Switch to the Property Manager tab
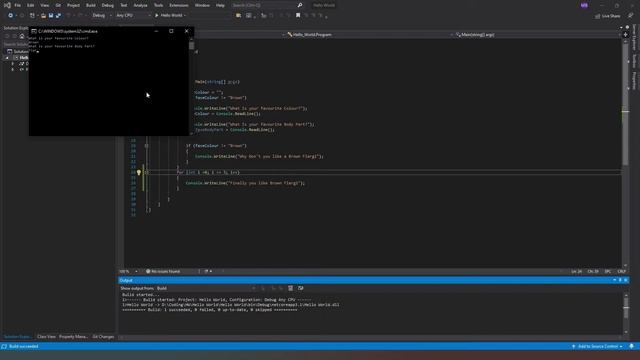Viewport: 640px width, 360px height. [73, 337]
